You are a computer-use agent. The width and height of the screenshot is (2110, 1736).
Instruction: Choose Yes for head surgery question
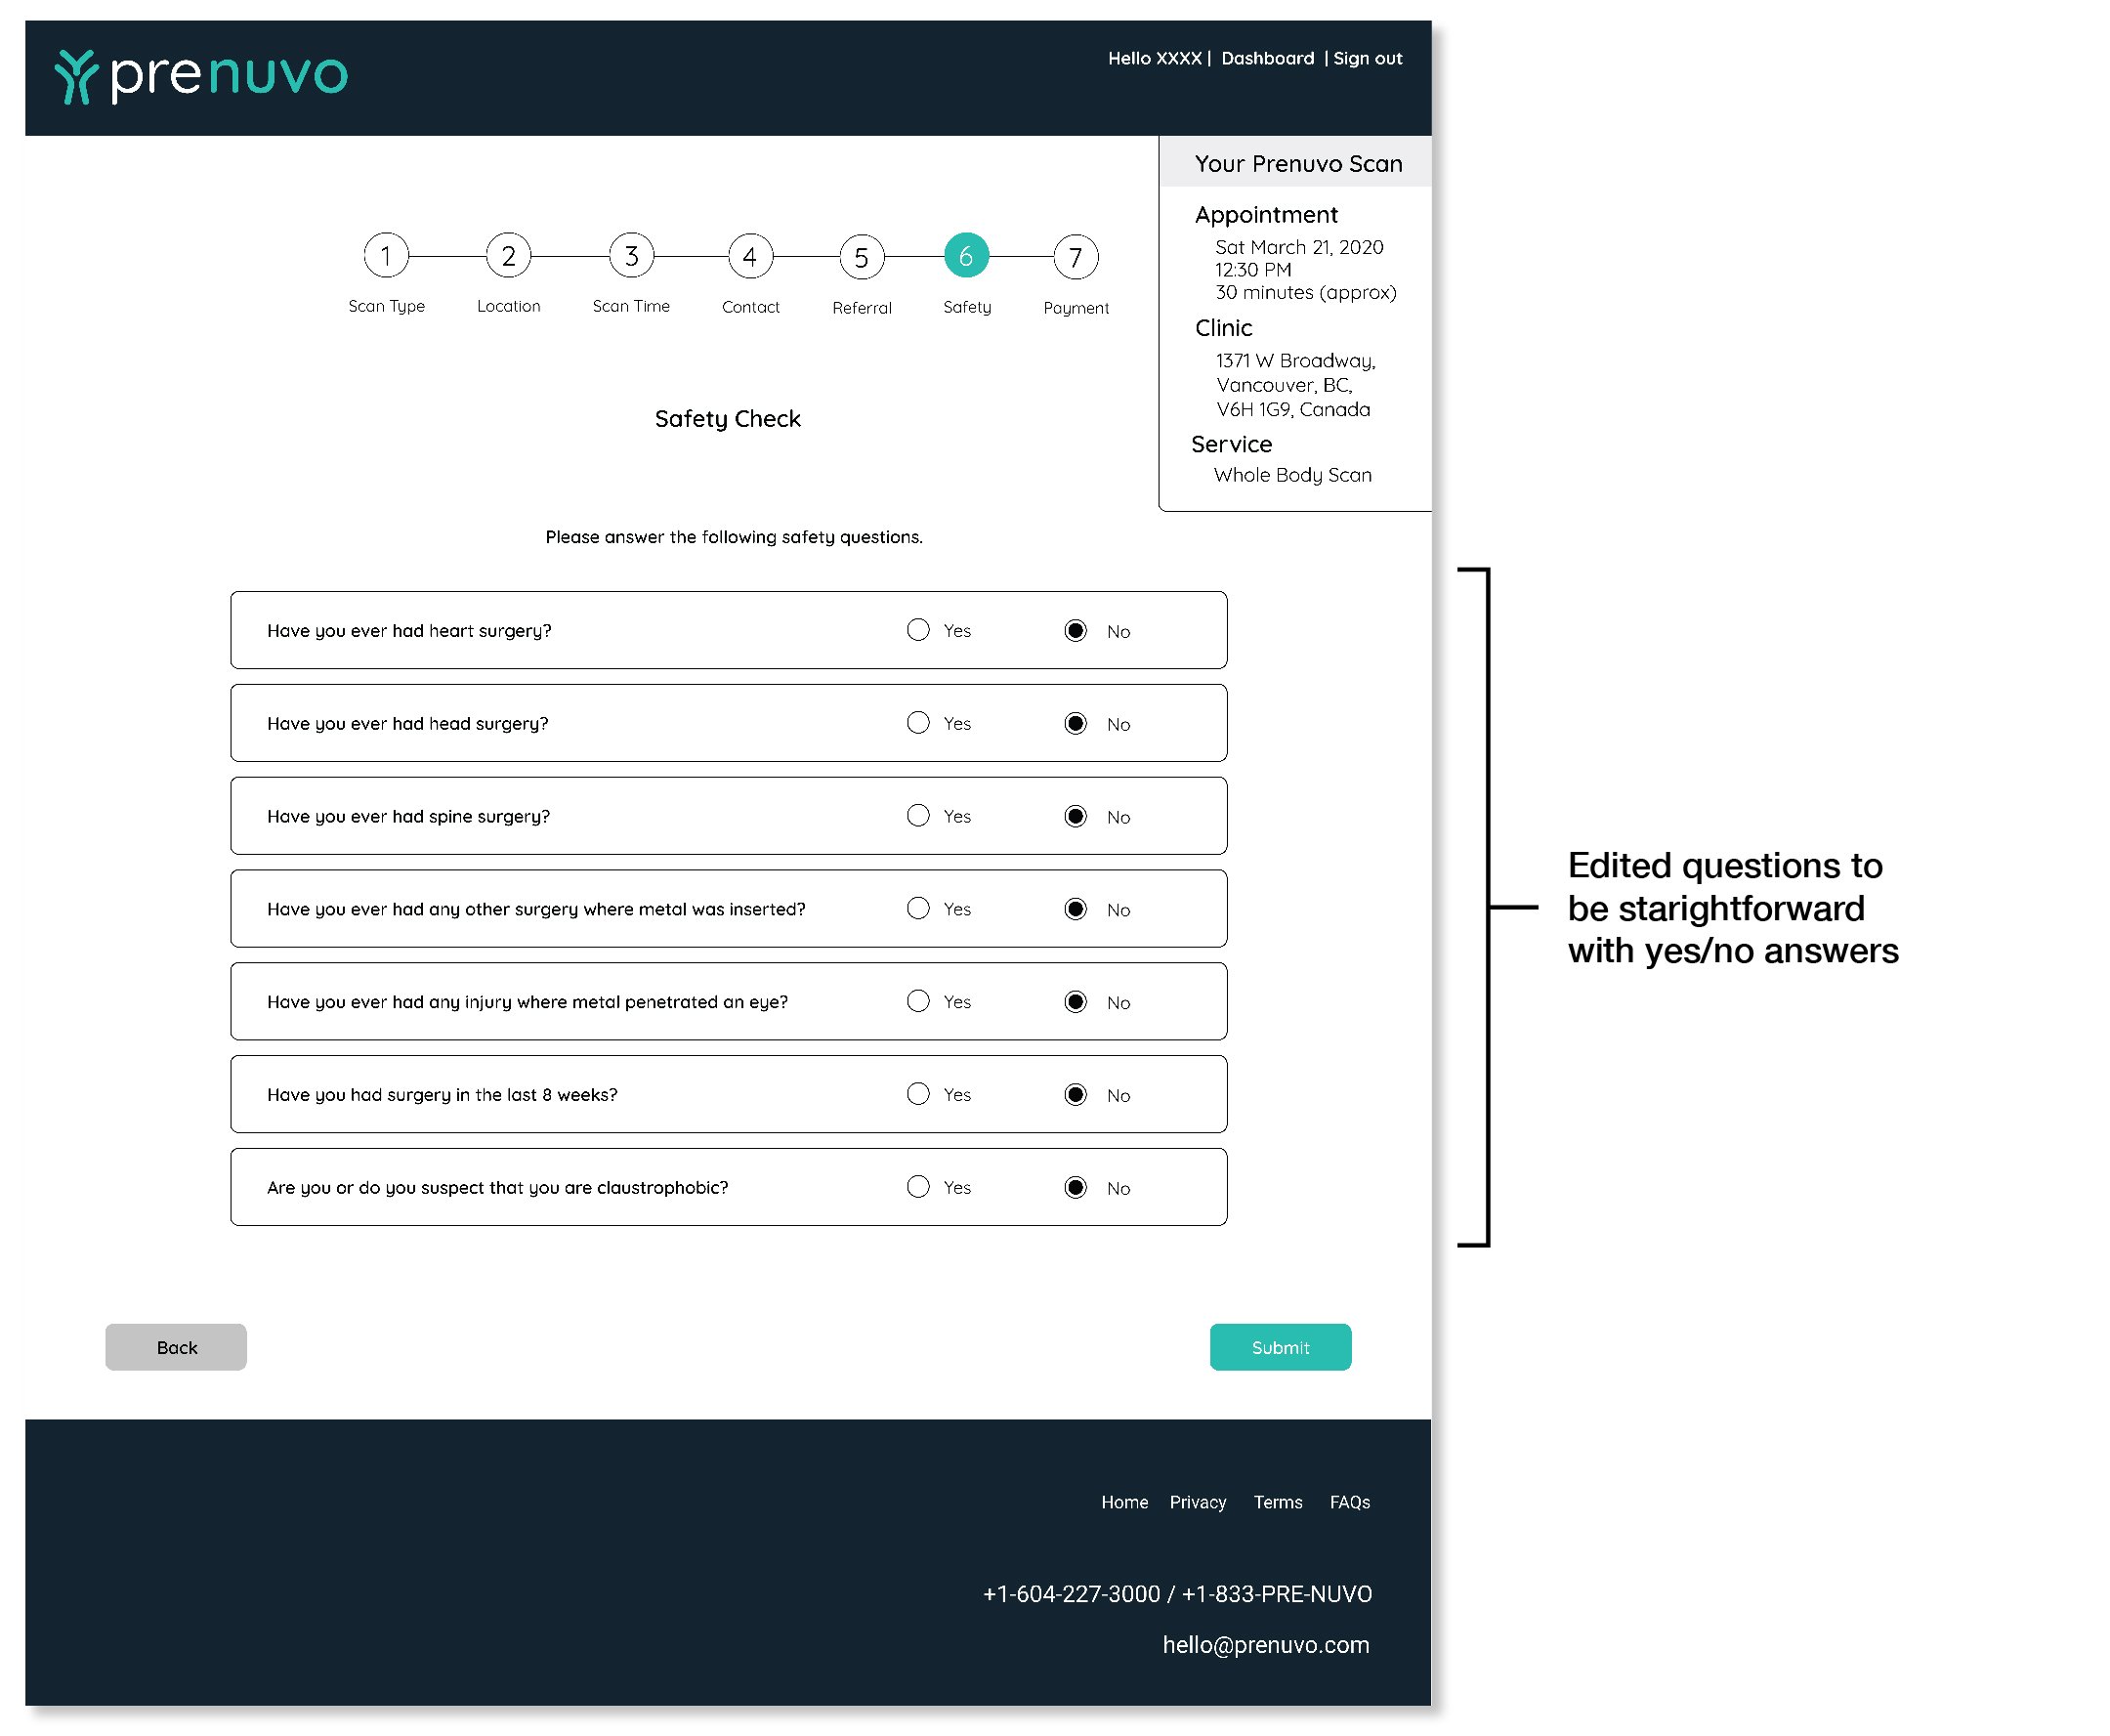point(917,722)
